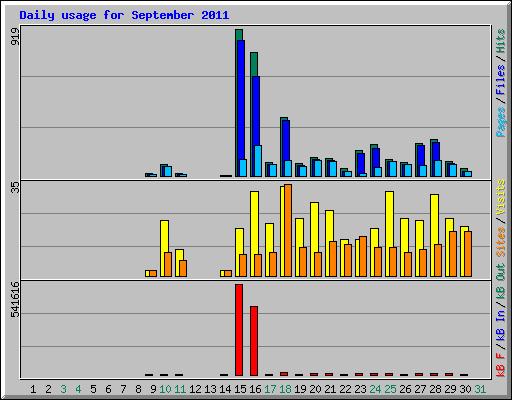Click green day 18 label
The width and height of the screenshot is (512, 400).
[x=285, y=389]
